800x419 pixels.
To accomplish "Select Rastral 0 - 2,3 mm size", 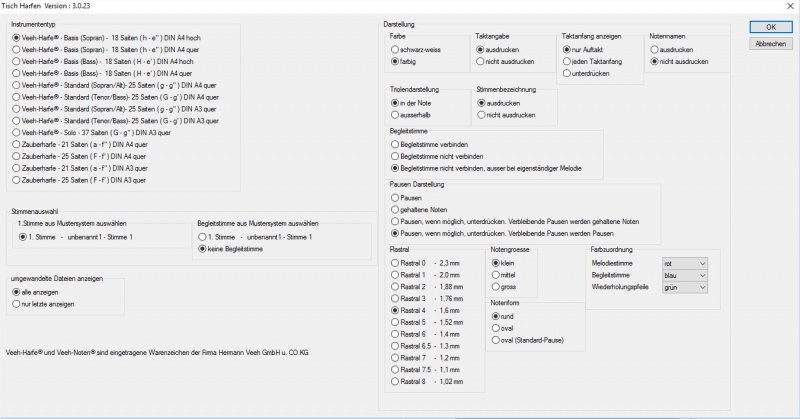I will [x=395, y=262].
